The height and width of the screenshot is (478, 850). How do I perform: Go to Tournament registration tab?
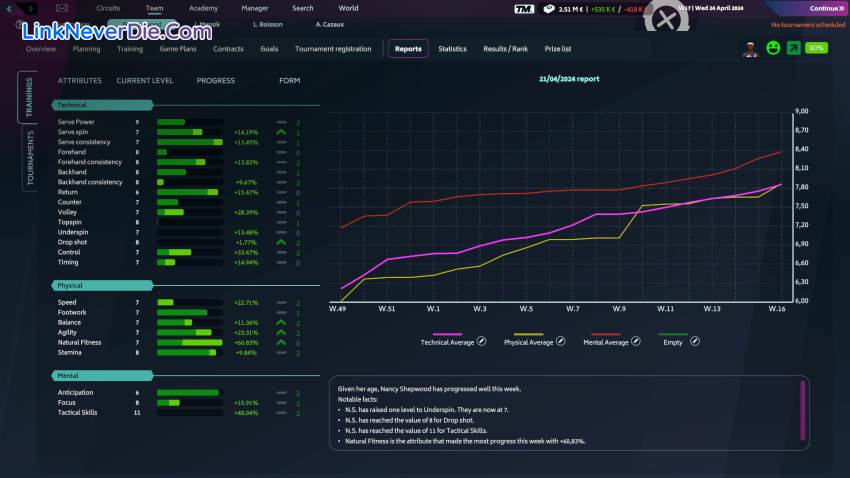click(333, 48)
